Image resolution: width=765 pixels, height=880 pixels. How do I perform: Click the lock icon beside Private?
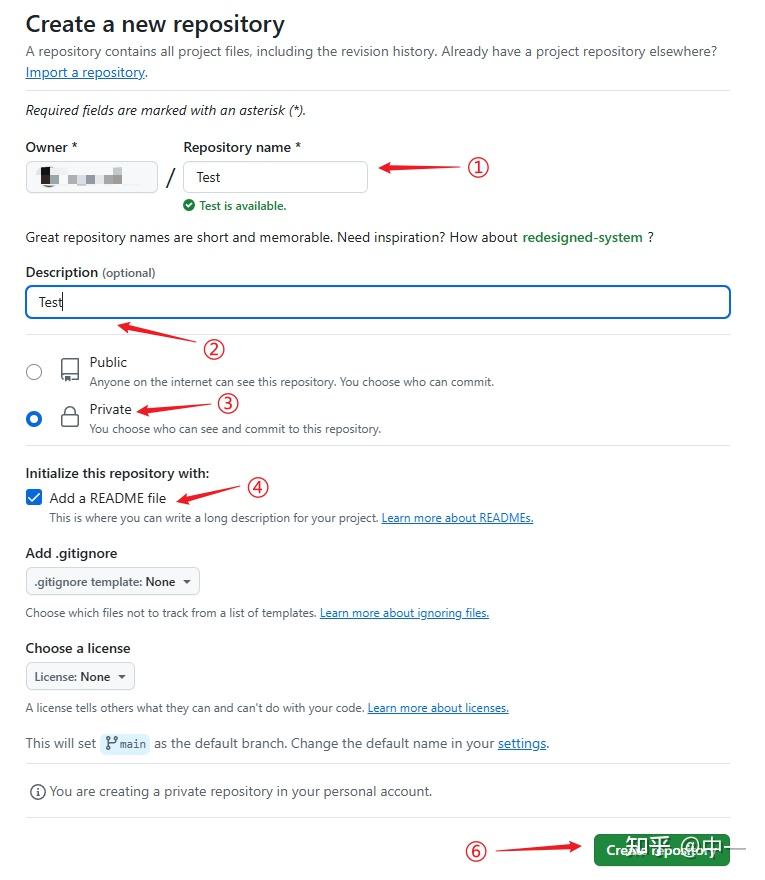(69, 417)
